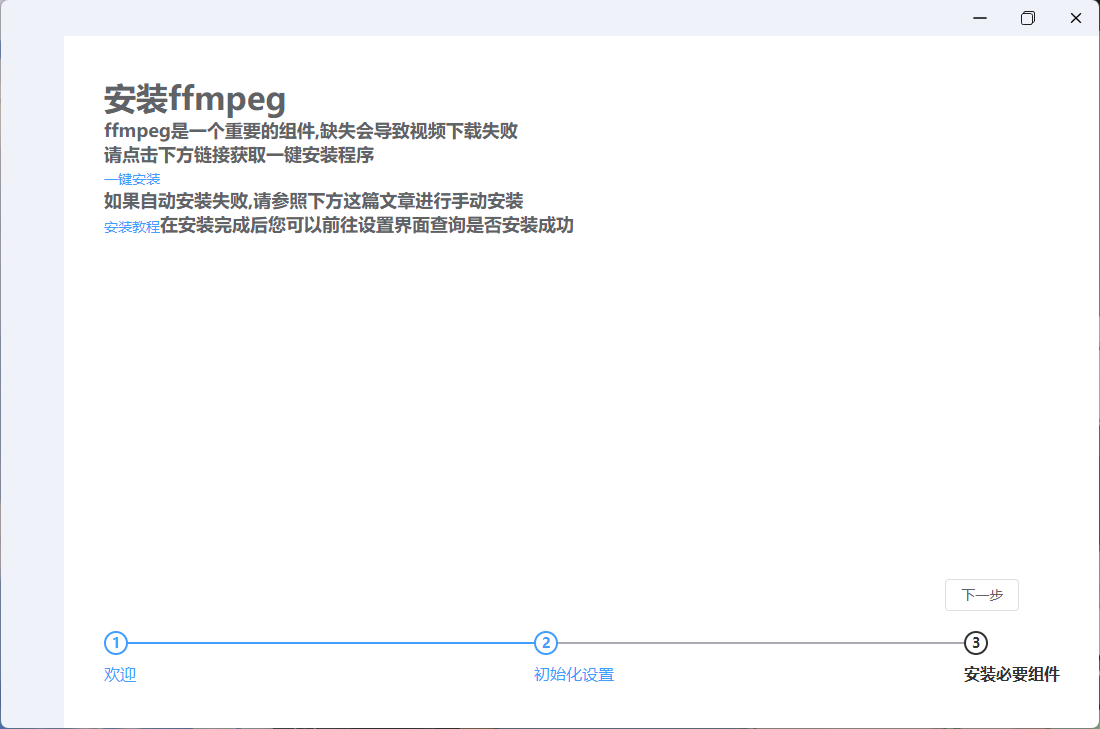Open the 一键安装 link
The width and height of the screenshot is (1100, 729).
pyautogui.click(x=132, y=179)
